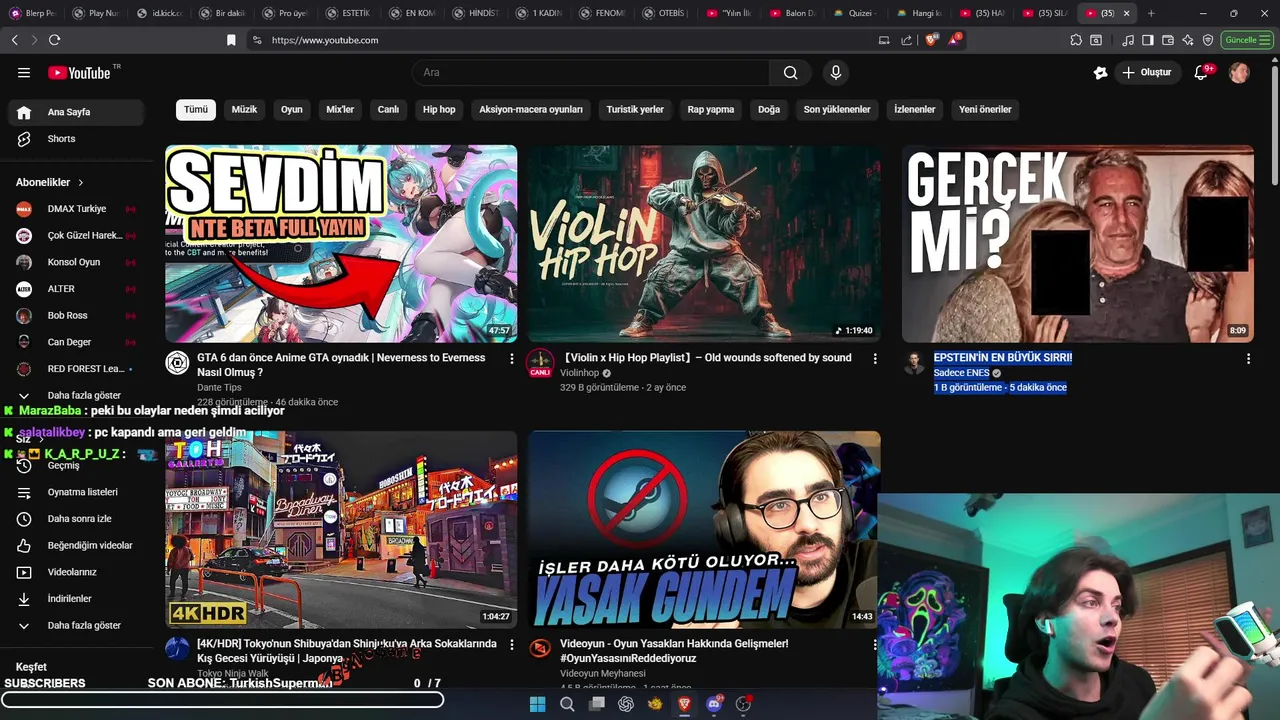Open ChatGPT app from the taskbar
Screen dimensions: 1280x720
[626, 704]
